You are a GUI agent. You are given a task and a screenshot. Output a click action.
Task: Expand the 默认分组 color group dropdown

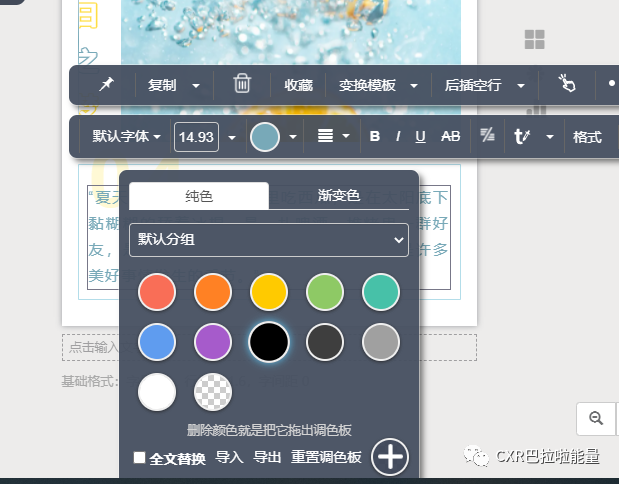[269, 240]
